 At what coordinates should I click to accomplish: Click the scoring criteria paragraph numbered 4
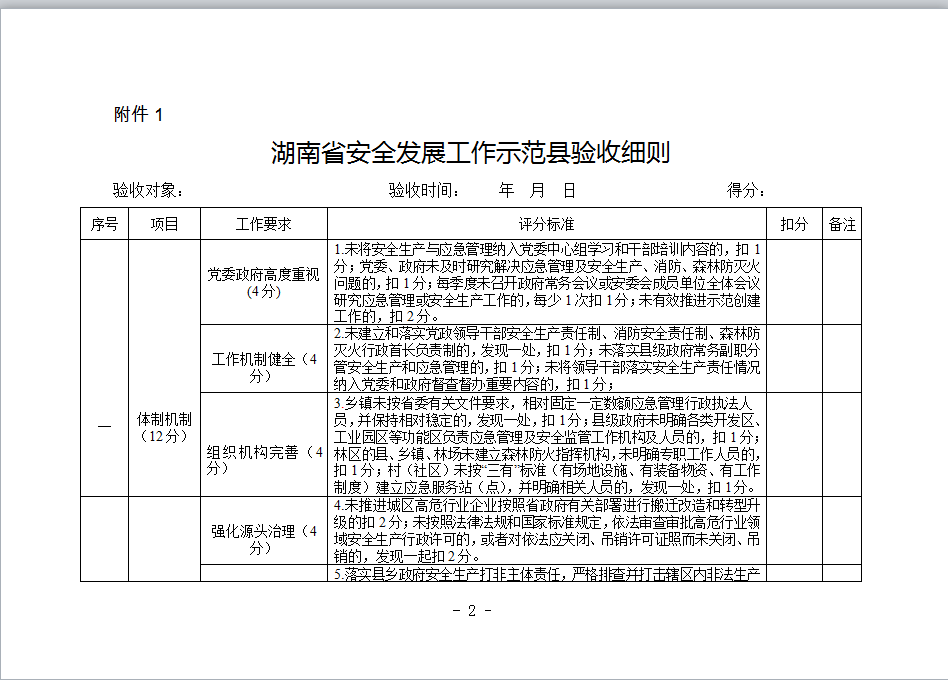click(x=546, y=531)
